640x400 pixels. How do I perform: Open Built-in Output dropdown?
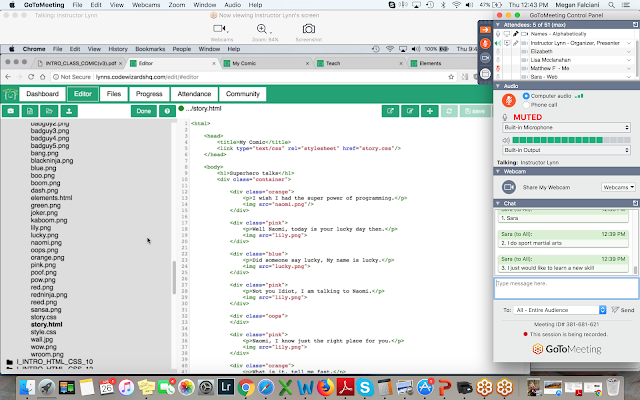pyautogui.click(x=566, y=150)
